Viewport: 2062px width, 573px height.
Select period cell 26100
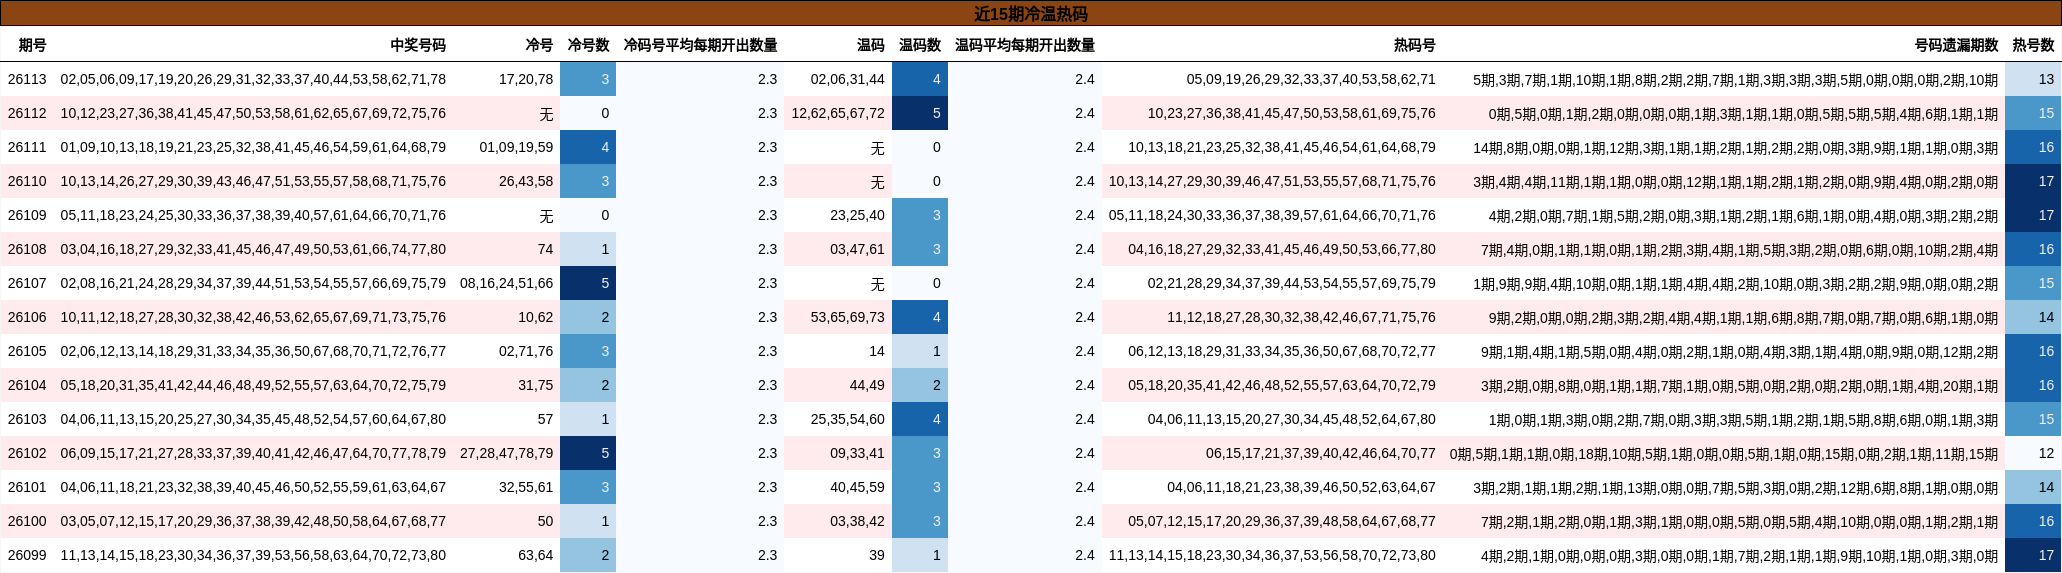[27, 521]
